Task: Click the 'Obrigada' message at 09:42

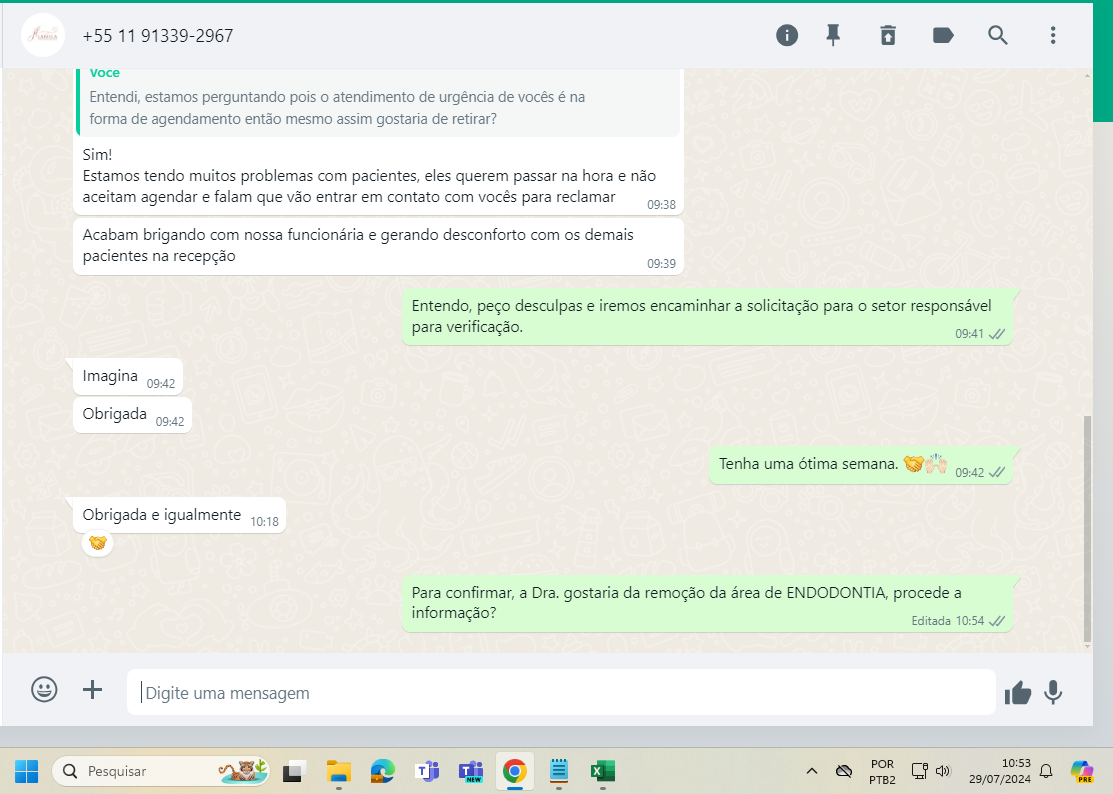Action: [x=132, y=414]
